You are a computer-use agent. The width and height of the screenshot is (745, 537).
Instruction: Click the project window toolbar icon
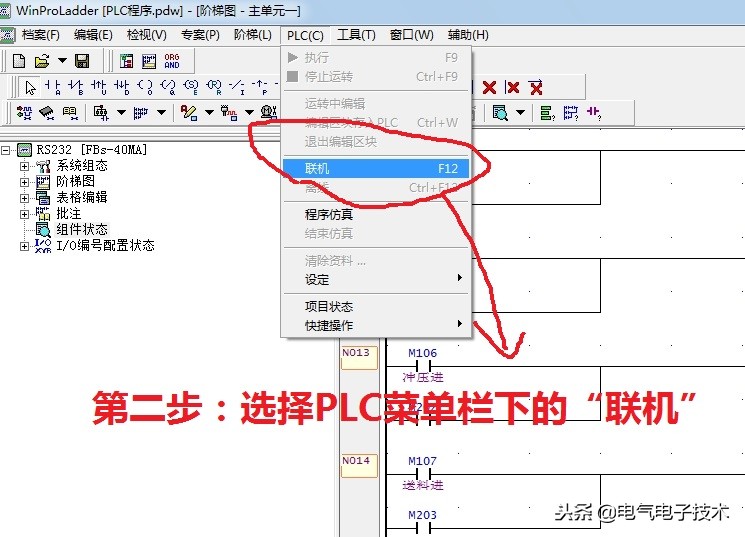click(126, 61)
